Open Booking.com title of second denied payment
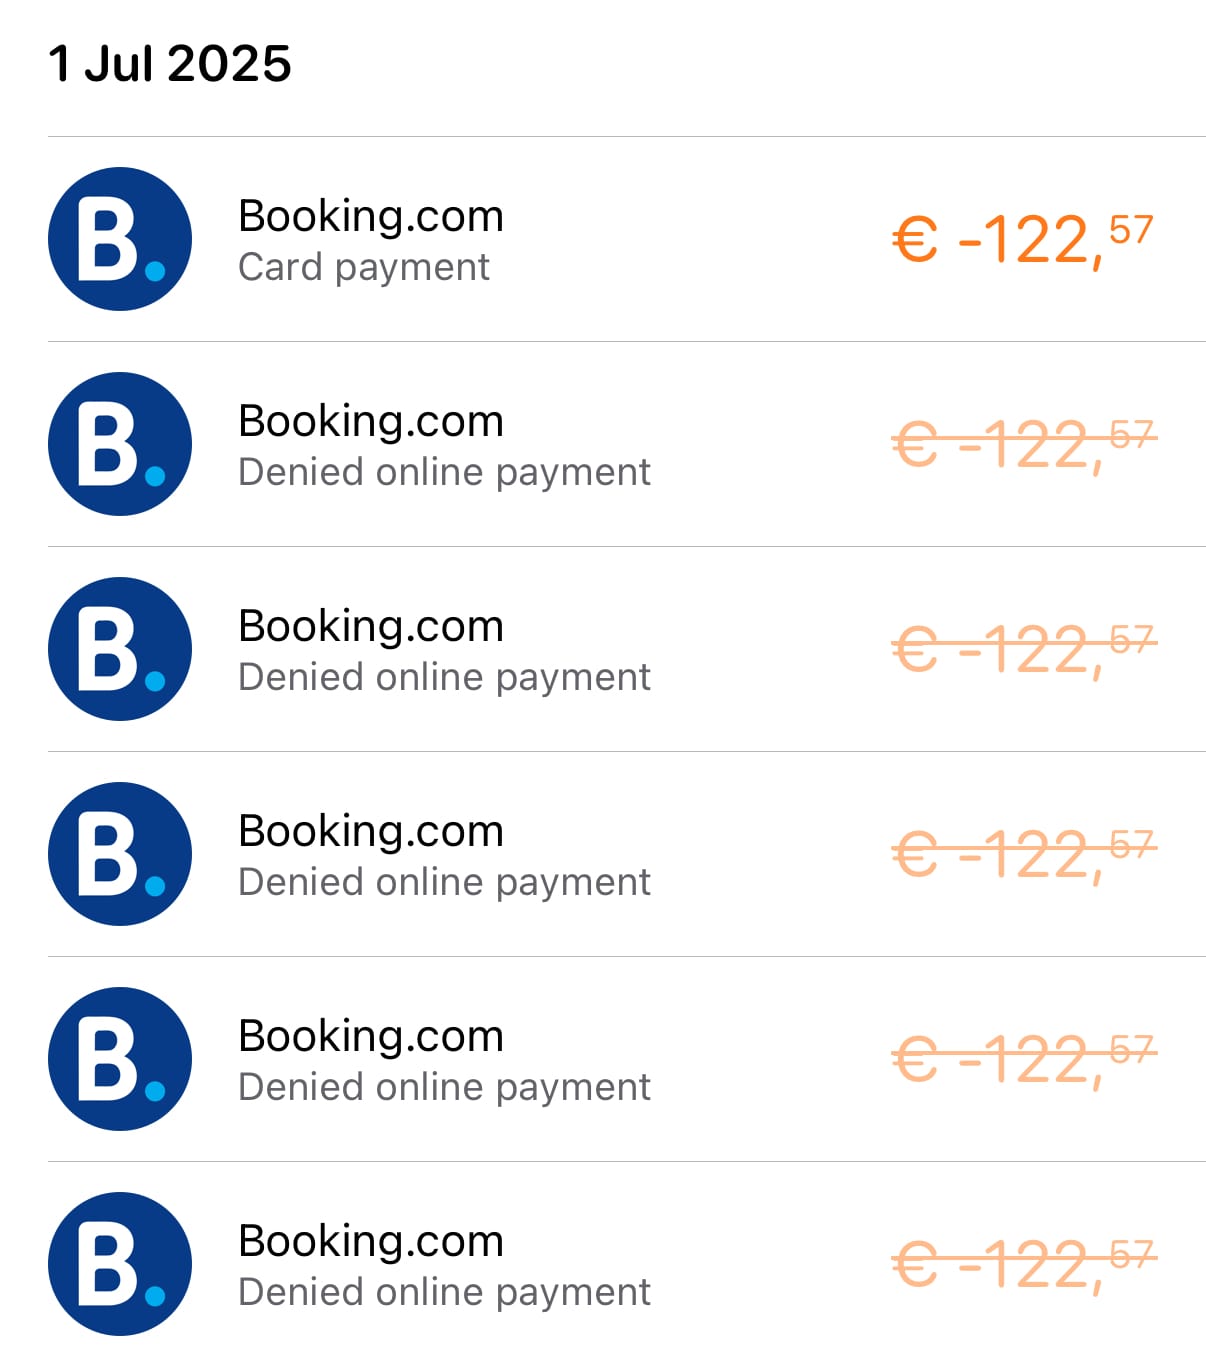Screen dimensions: 1206x1364 coord(371,626)
